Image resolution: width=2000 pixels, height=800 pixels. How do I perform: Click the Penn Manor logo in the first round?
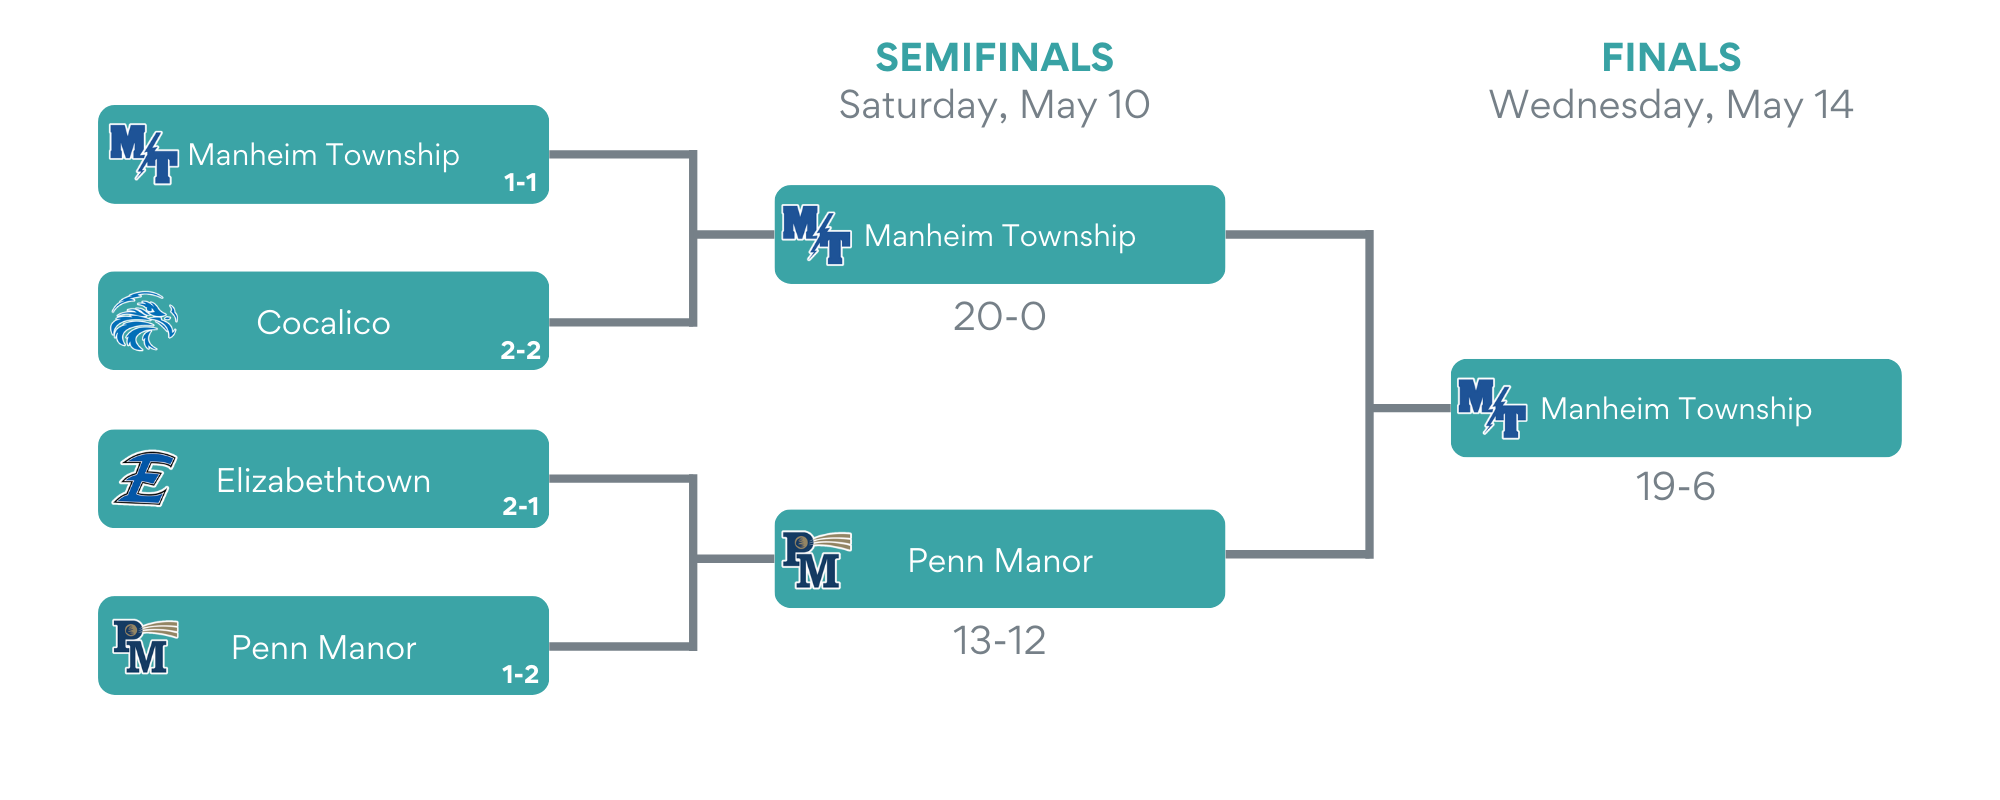pos(145,646)
